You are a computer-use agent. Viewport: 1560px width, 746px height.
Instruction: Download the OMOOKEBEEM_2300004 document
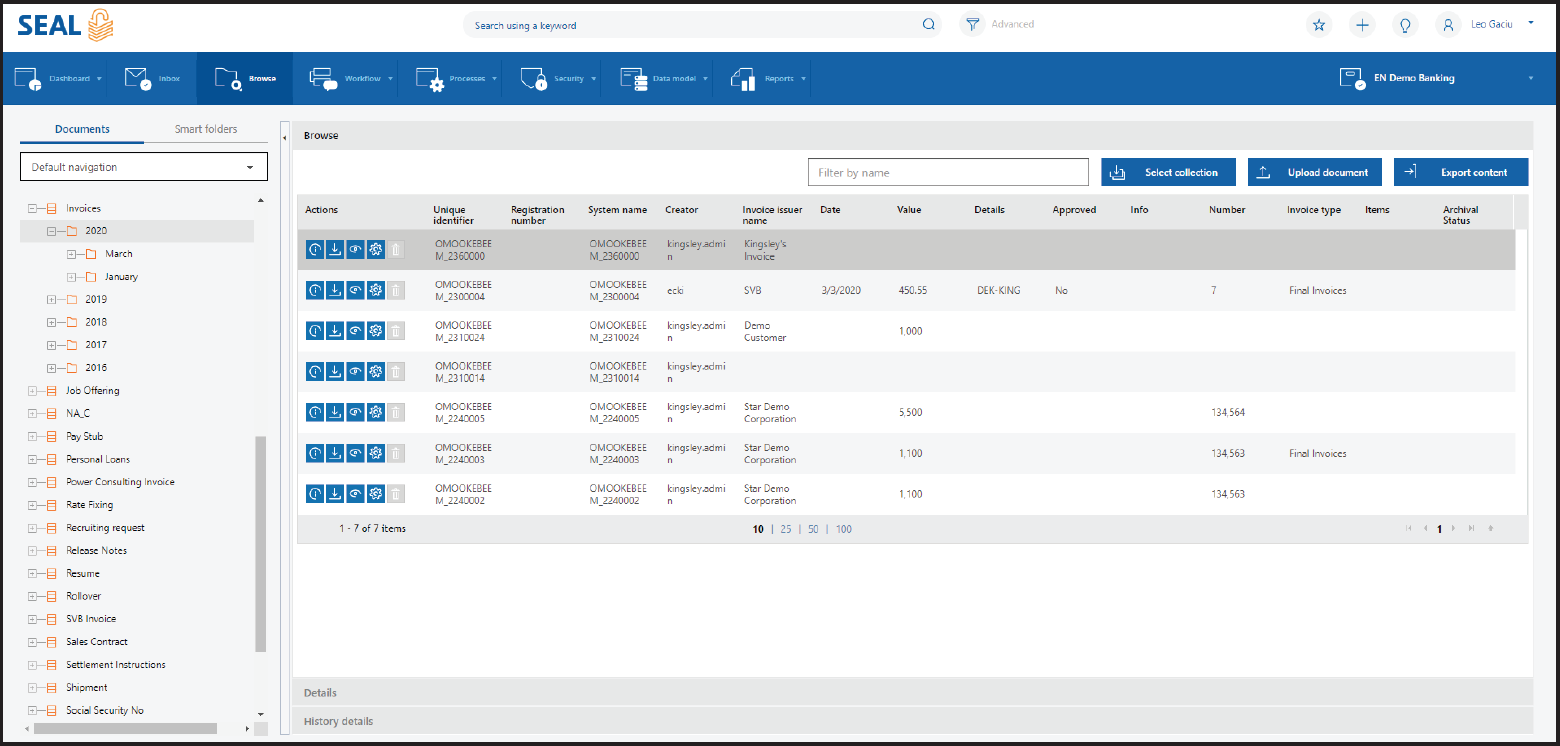pyautogui.click(x=335, y=290)
